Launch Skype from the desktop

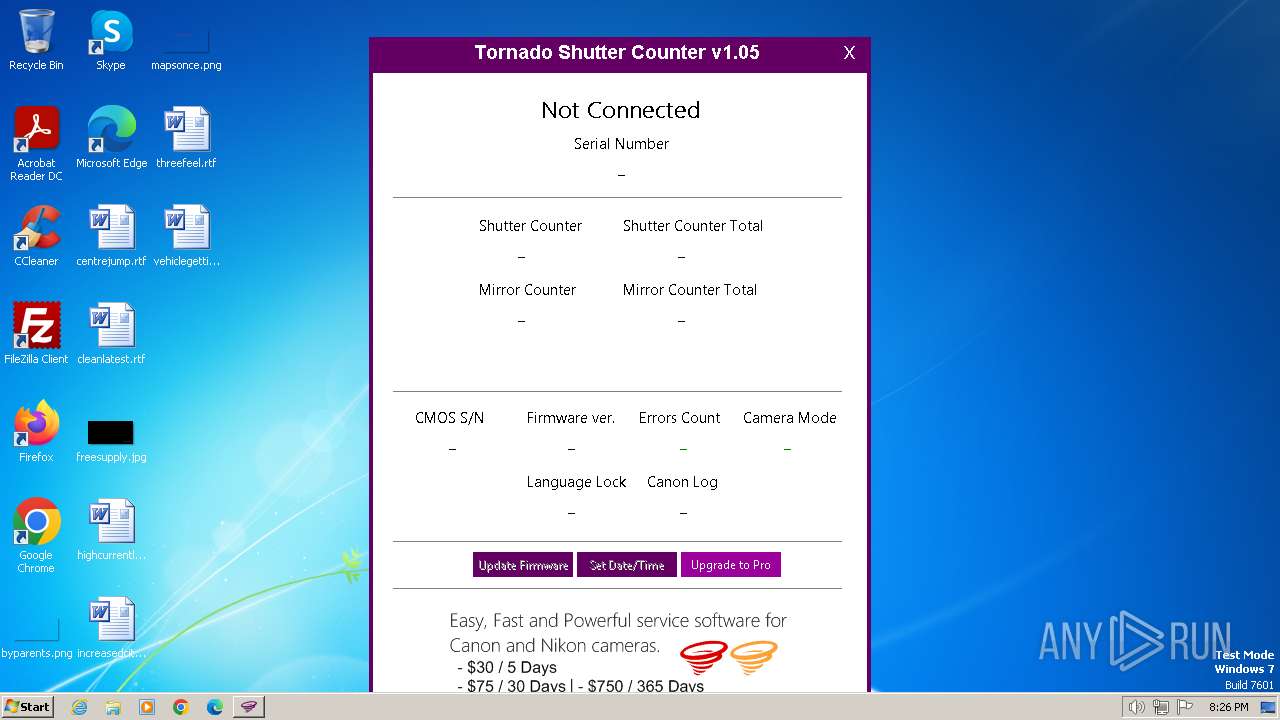tap(111, 41)
